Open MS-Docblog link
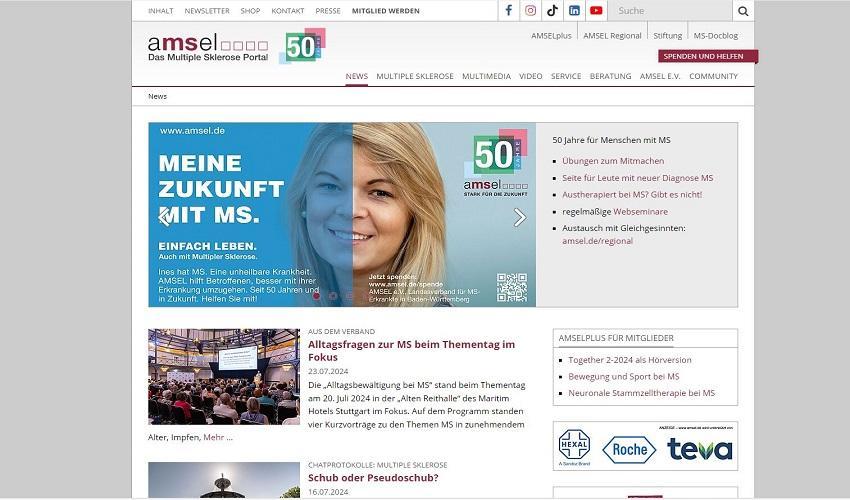The width and height of the screenshot is (850, 500). 716,36
